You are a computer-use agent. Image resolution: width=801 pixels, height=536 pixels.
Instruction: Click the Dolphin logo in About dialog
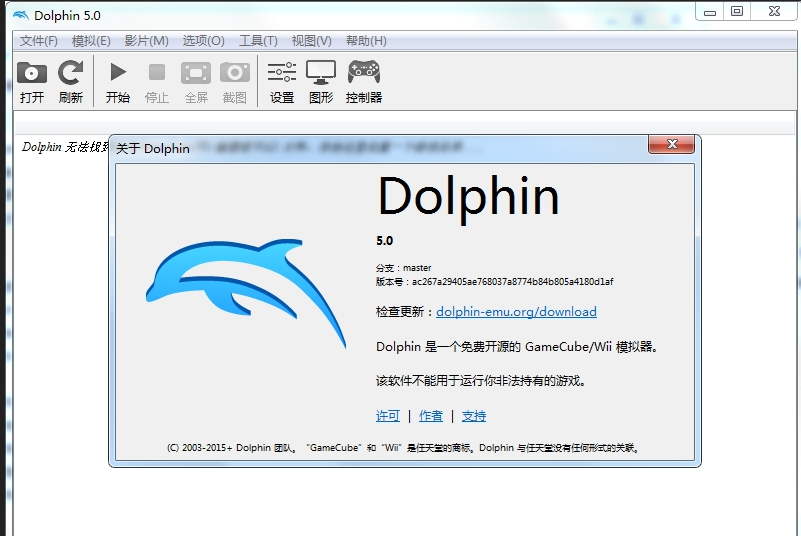(246, 292)
